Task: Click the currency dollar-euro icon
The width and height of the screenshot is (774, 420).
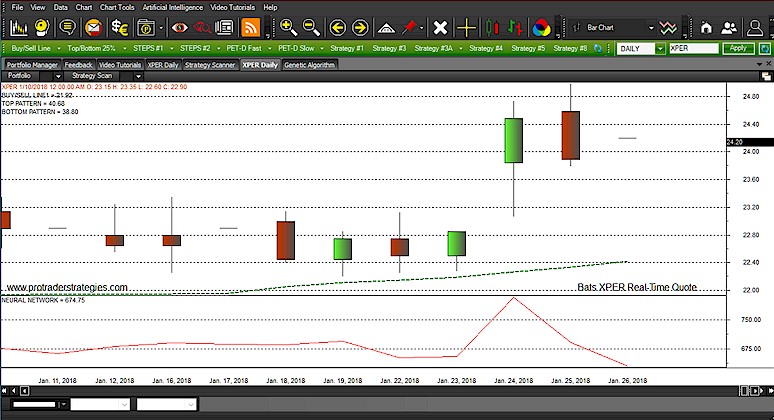Action: 120,27
